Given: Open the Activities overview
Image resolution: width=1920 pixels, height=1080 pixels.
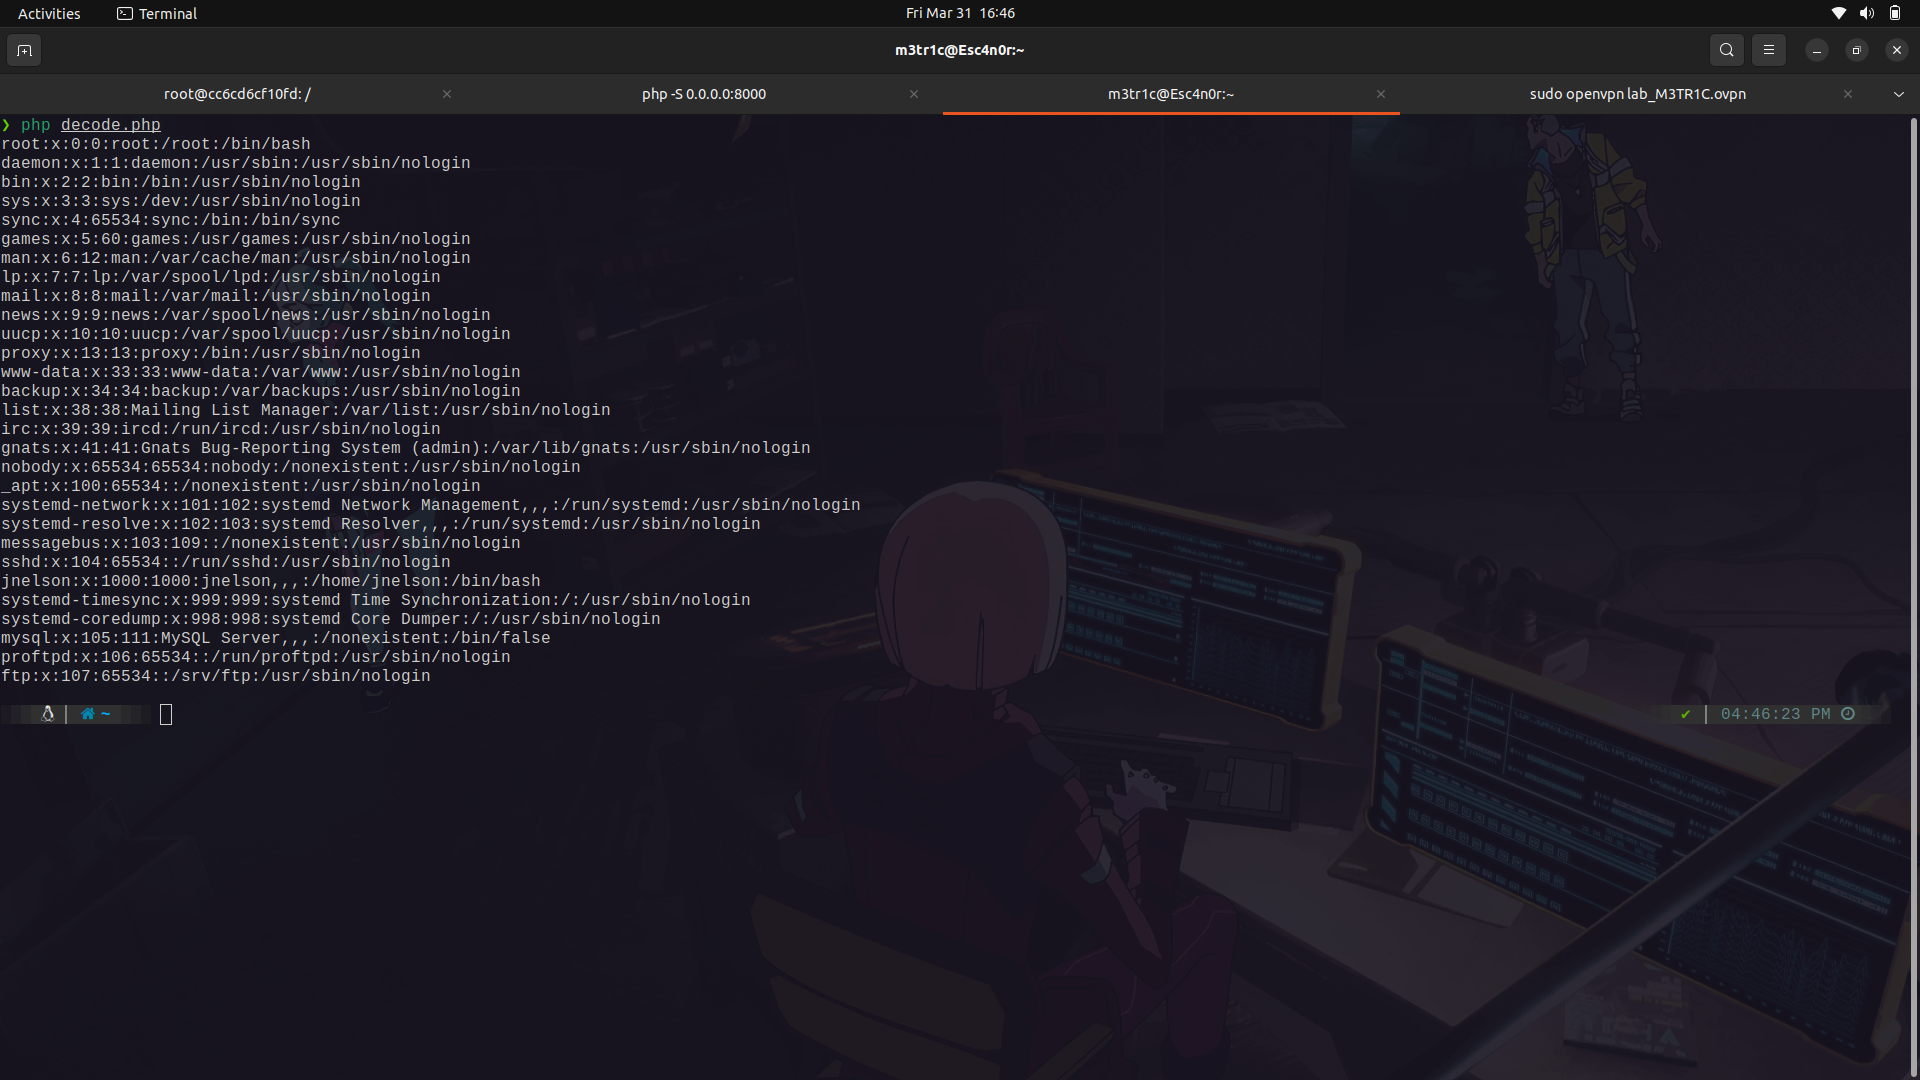Looking at the screenshot, I should (x=48, y=13).
